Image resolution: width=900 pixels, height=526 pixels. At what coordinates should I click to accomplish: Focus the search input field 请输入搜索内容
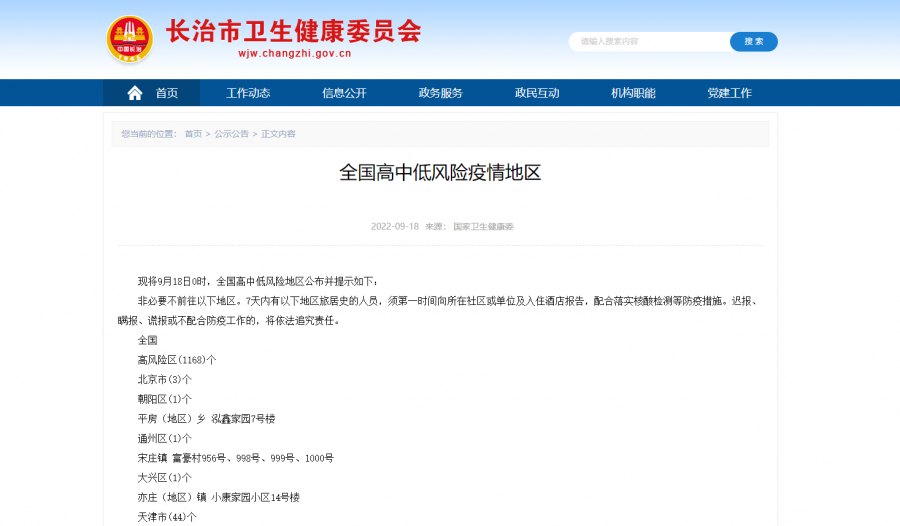650,41
